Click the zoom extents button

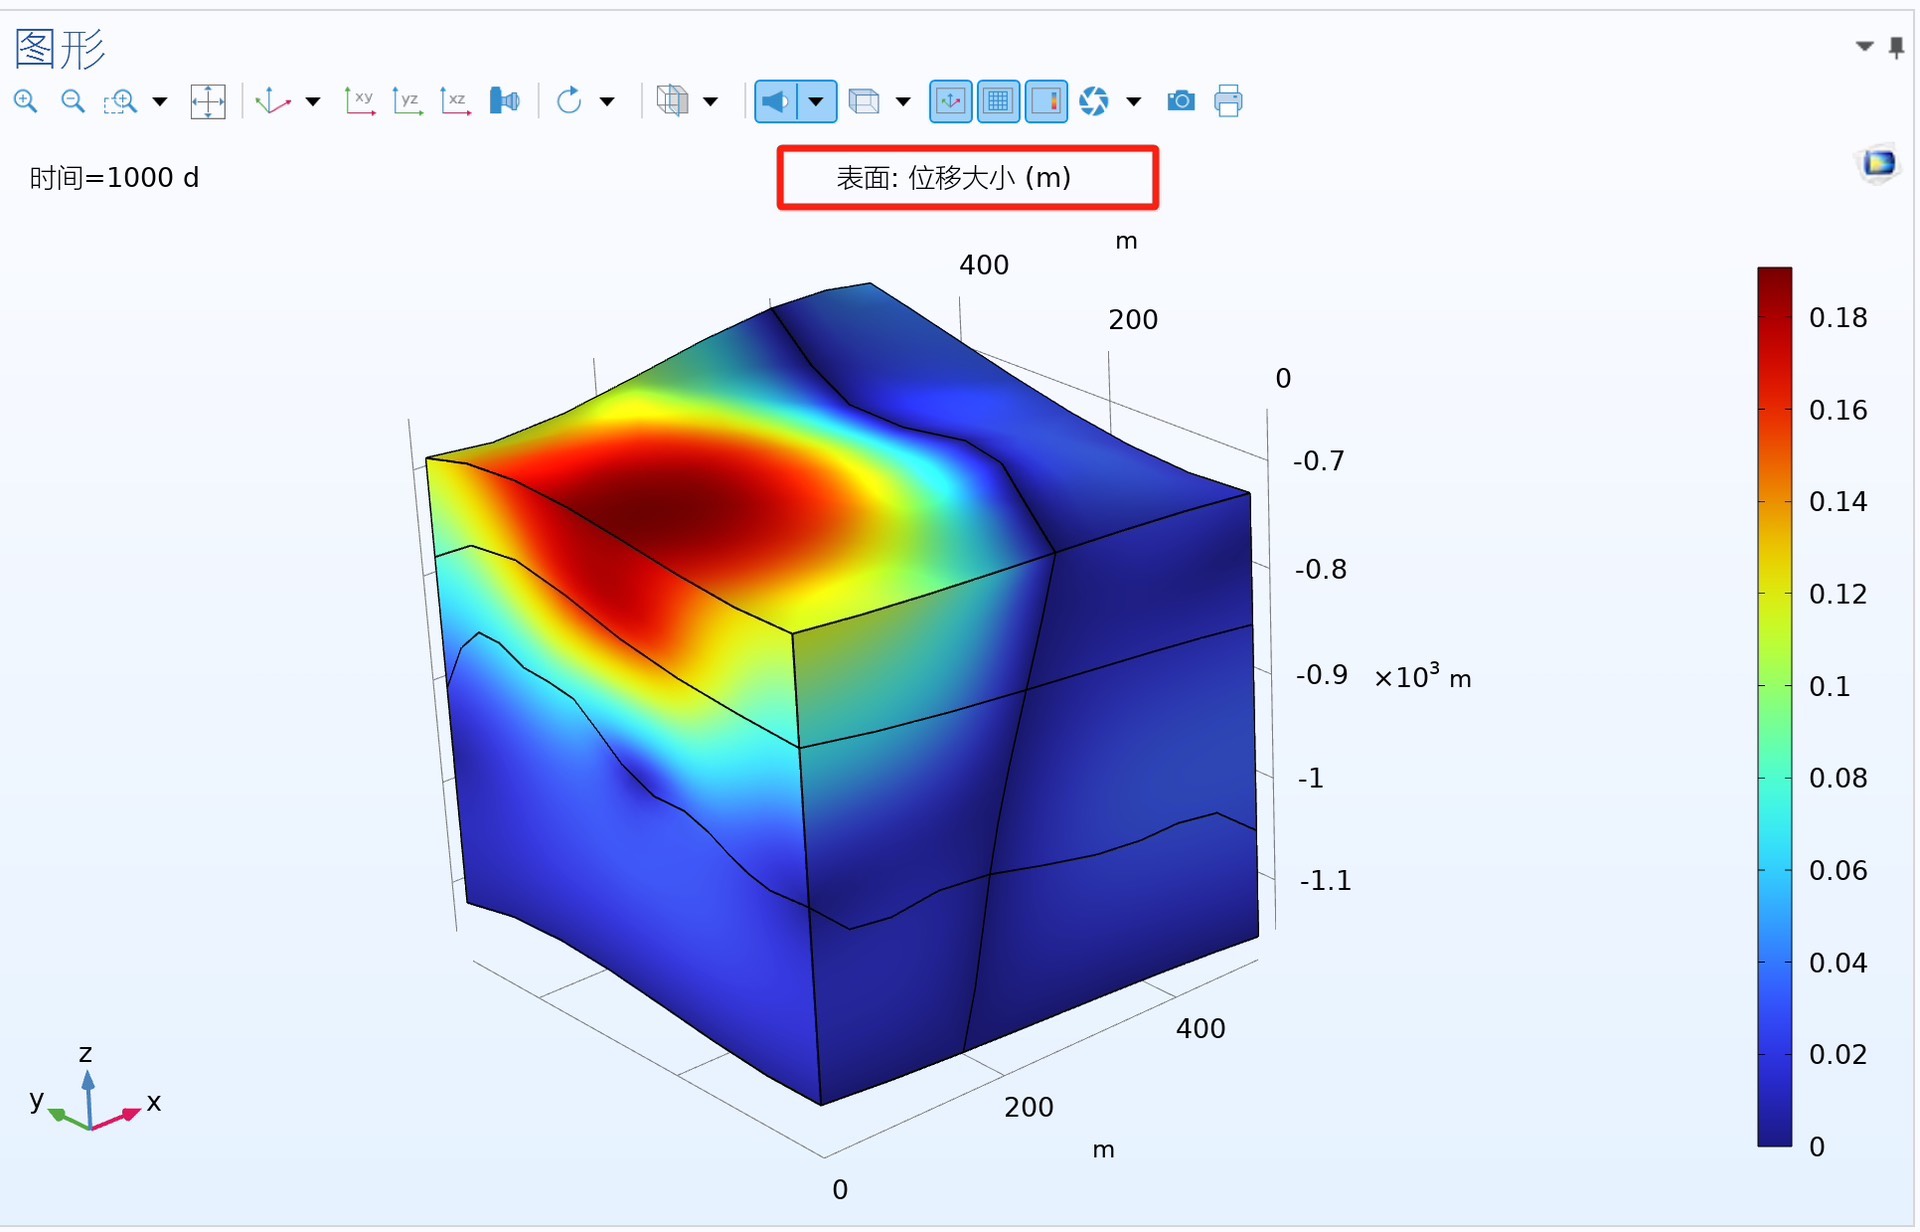coord(208,101)
